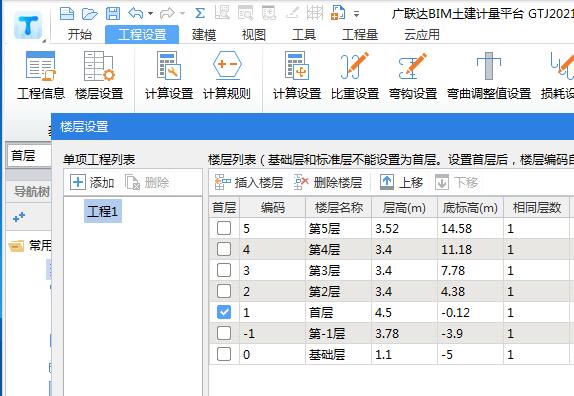Open the 常用 folder in navigation tree
574x396 pixels.
point(31,245)
